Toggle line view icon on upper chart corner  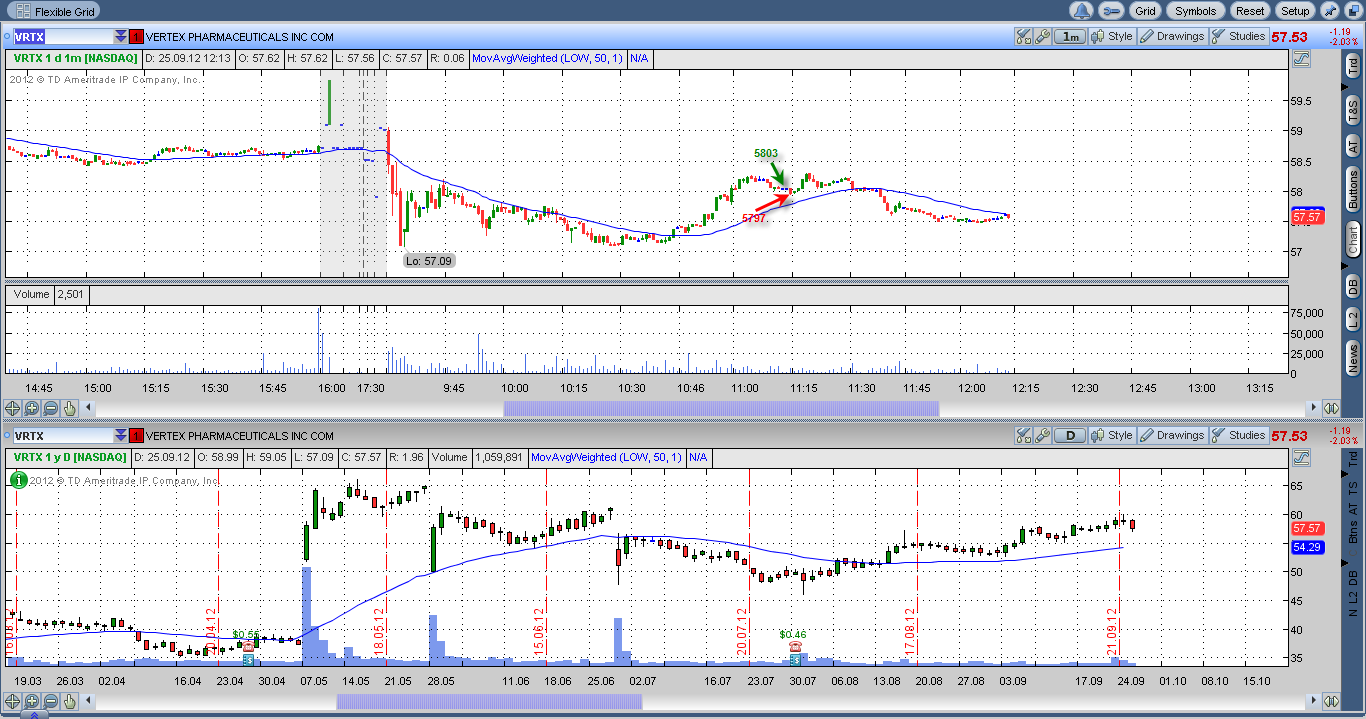pos(1301,60)
